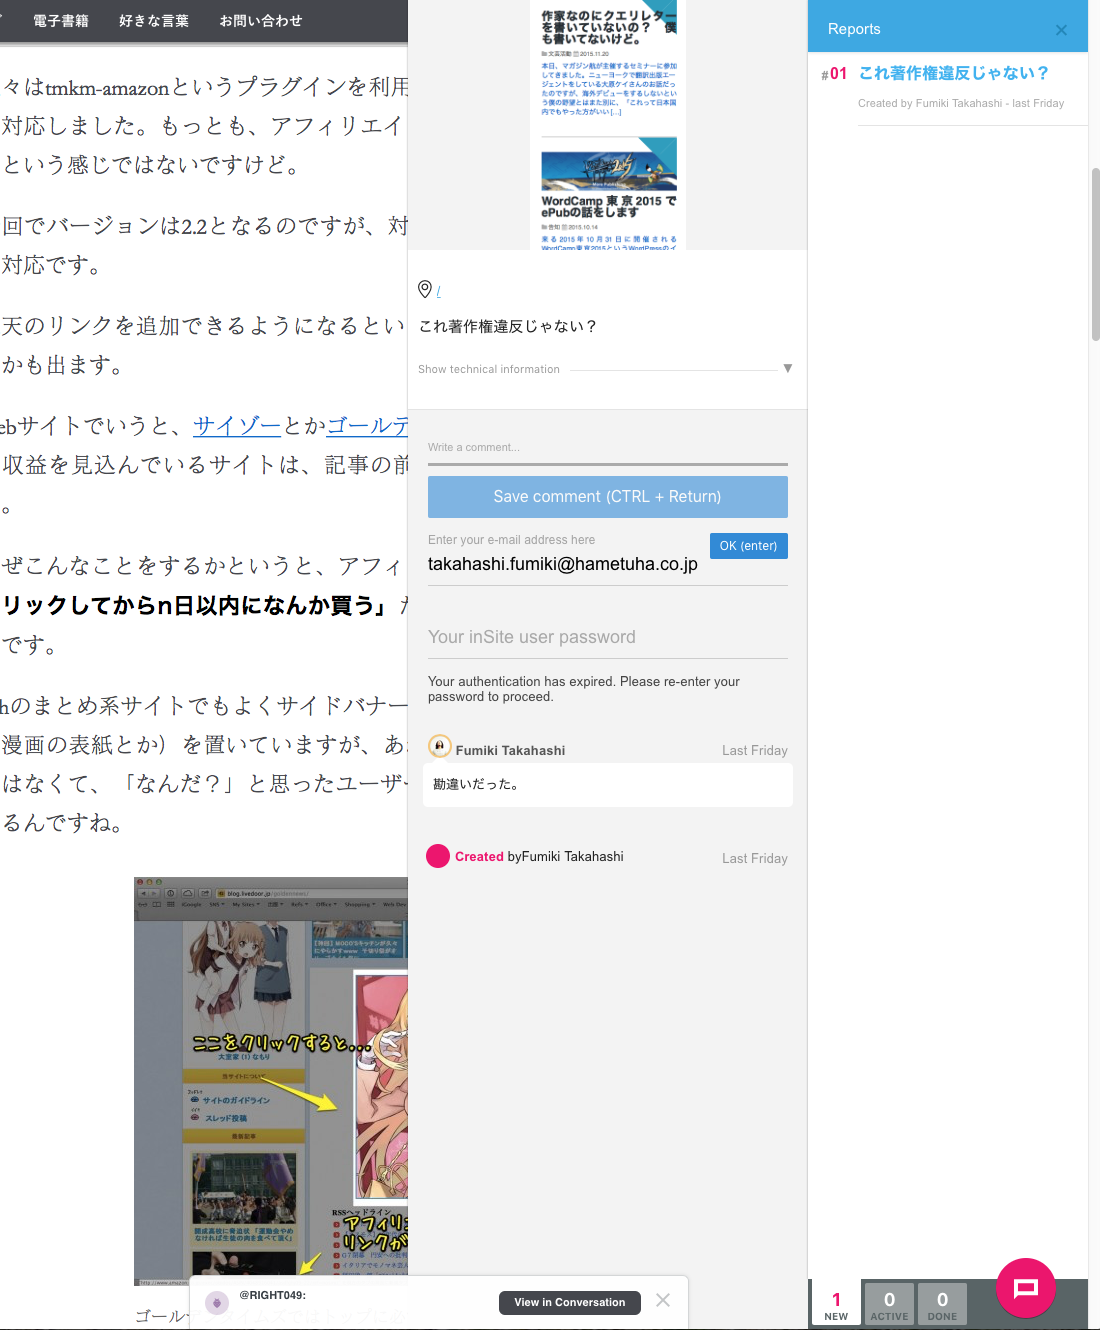Switch to the ACTIVE reports tab
Image resolution: width=1100 pixels, height=1330 pixels.
tap(889, 1304)
